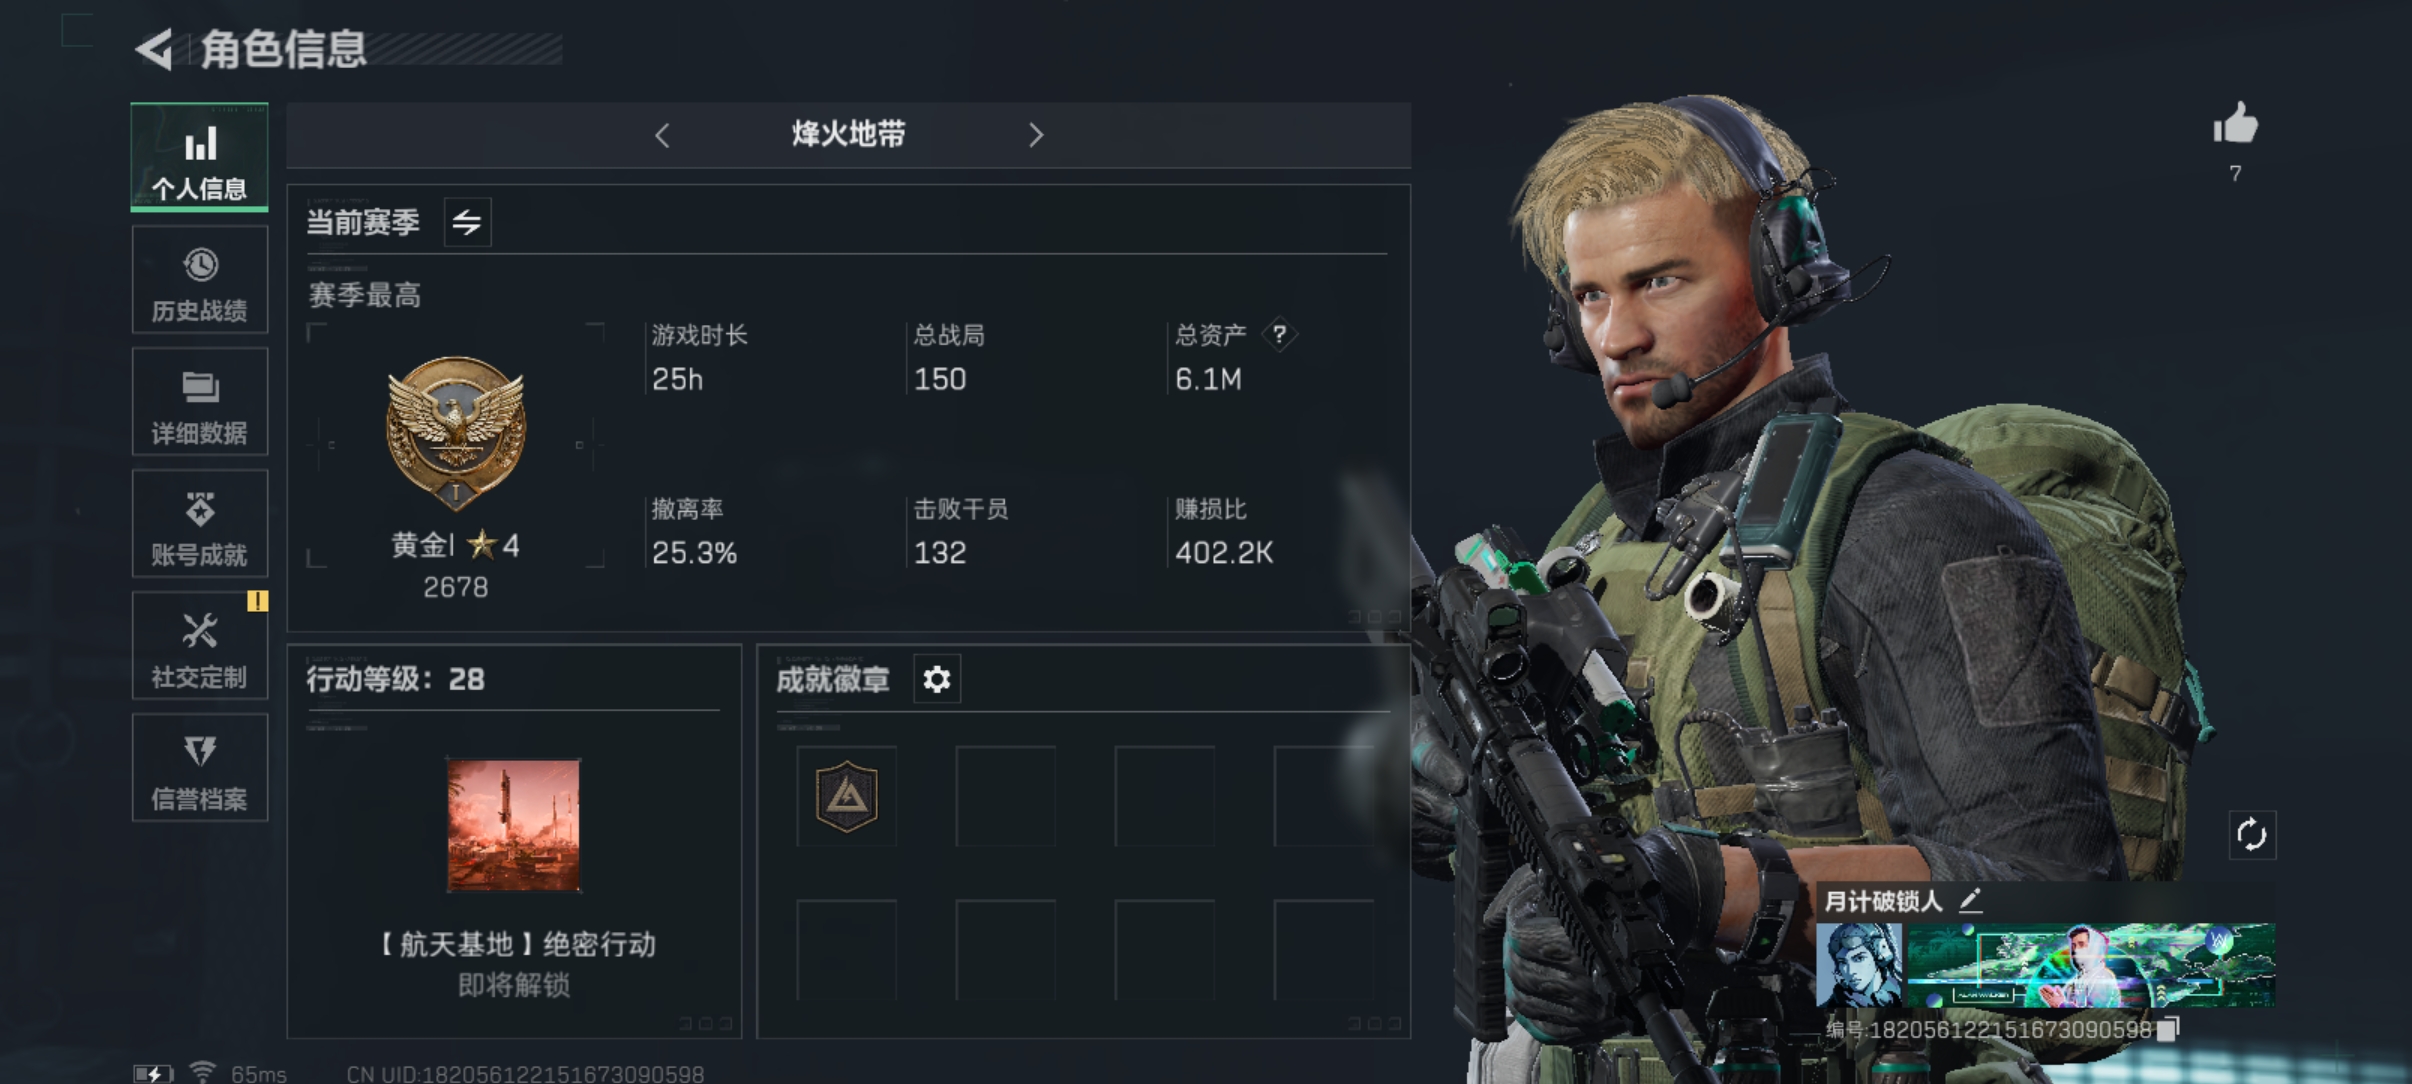The image size is (2412, 1084).
Task: Copy the player ID number
Action: [2167, 1029]
